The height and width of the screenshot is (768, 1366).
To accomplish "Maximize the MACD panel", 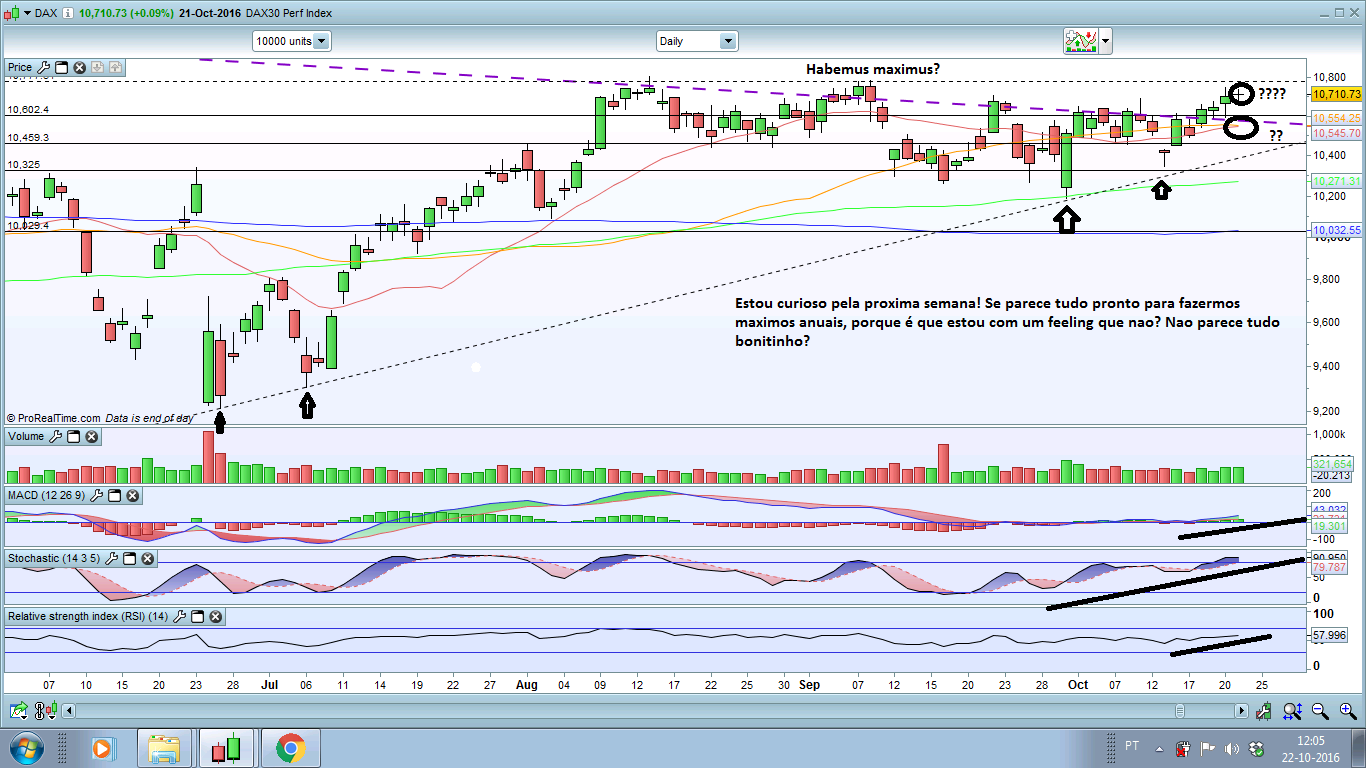I will pos(115,495).
